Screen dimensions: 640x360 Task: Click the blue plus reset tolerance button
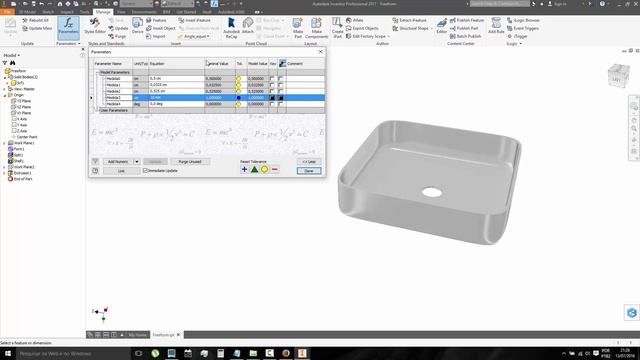click(x=244, y=169)
